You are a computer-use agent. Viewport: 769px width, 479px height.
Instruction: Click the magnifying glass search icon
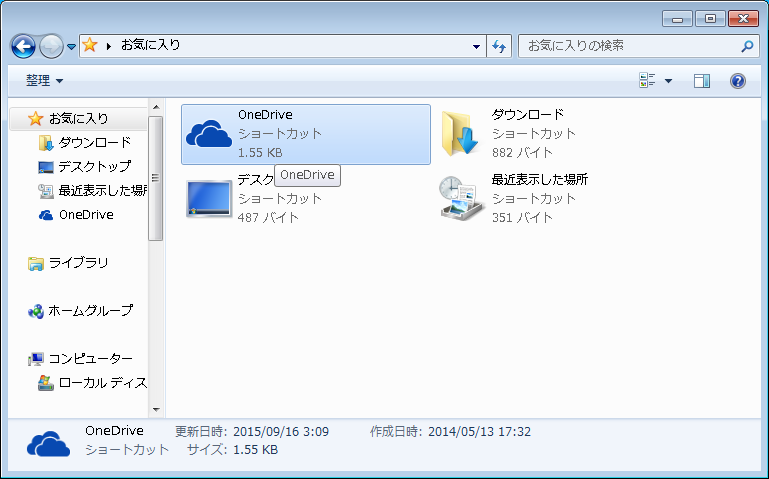coord(747,46)
